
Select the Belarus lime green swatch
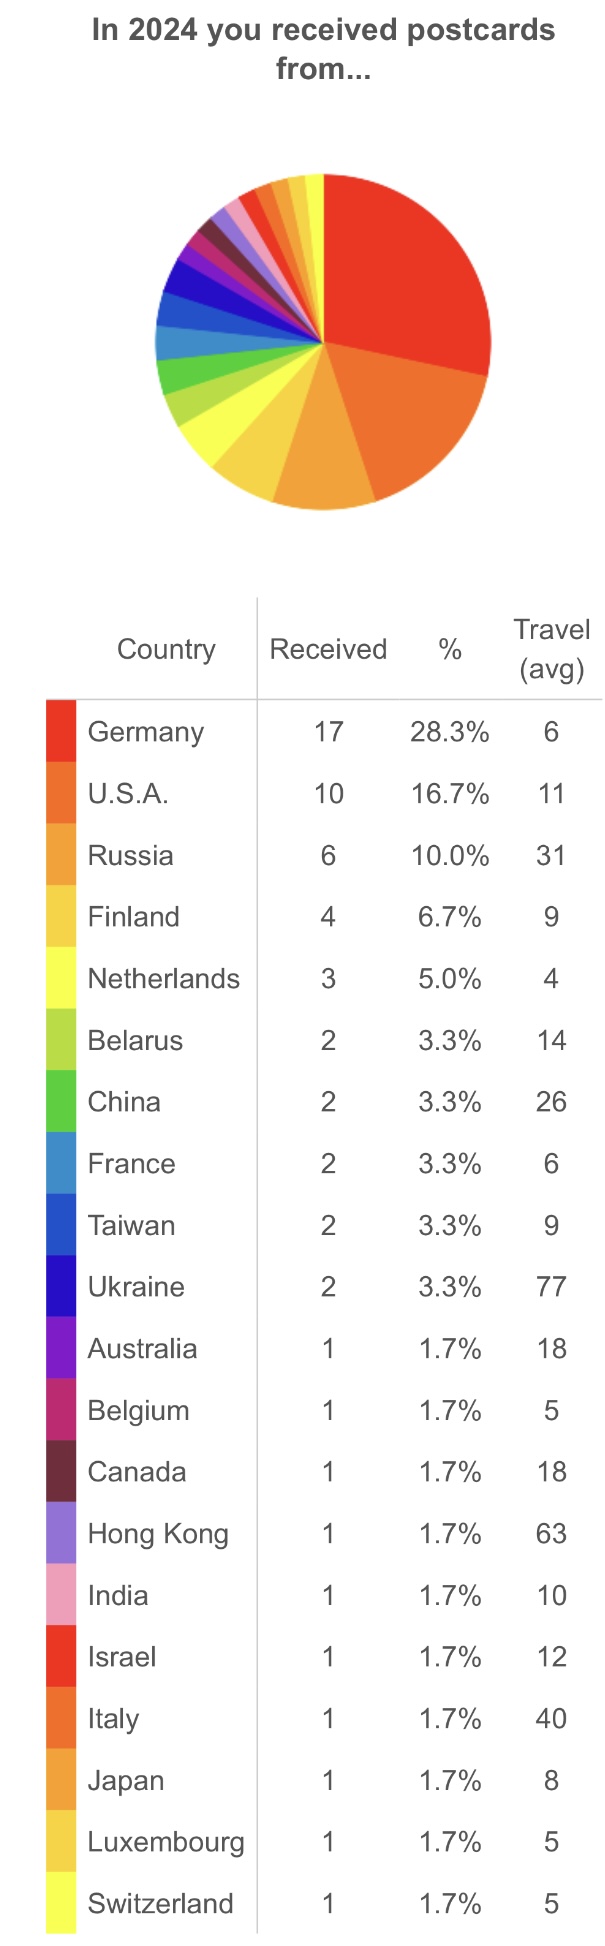pyautogui.click(x=61, y=1039)
